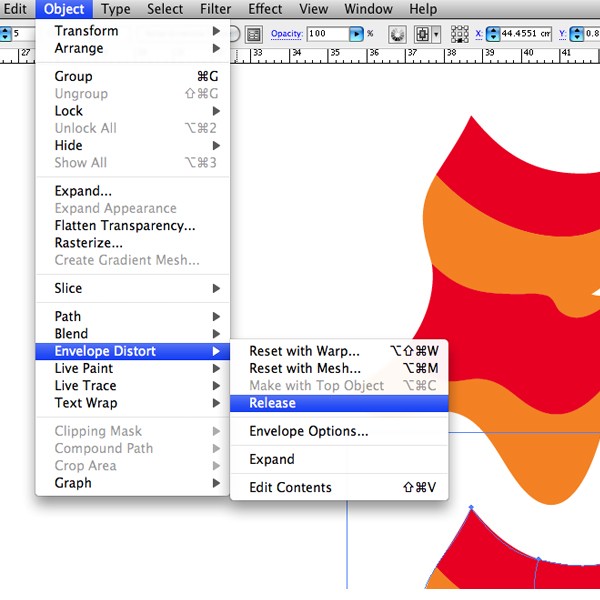
Task: Choose Edit Contents in the submenu
Action: click(x=339, y=488)
